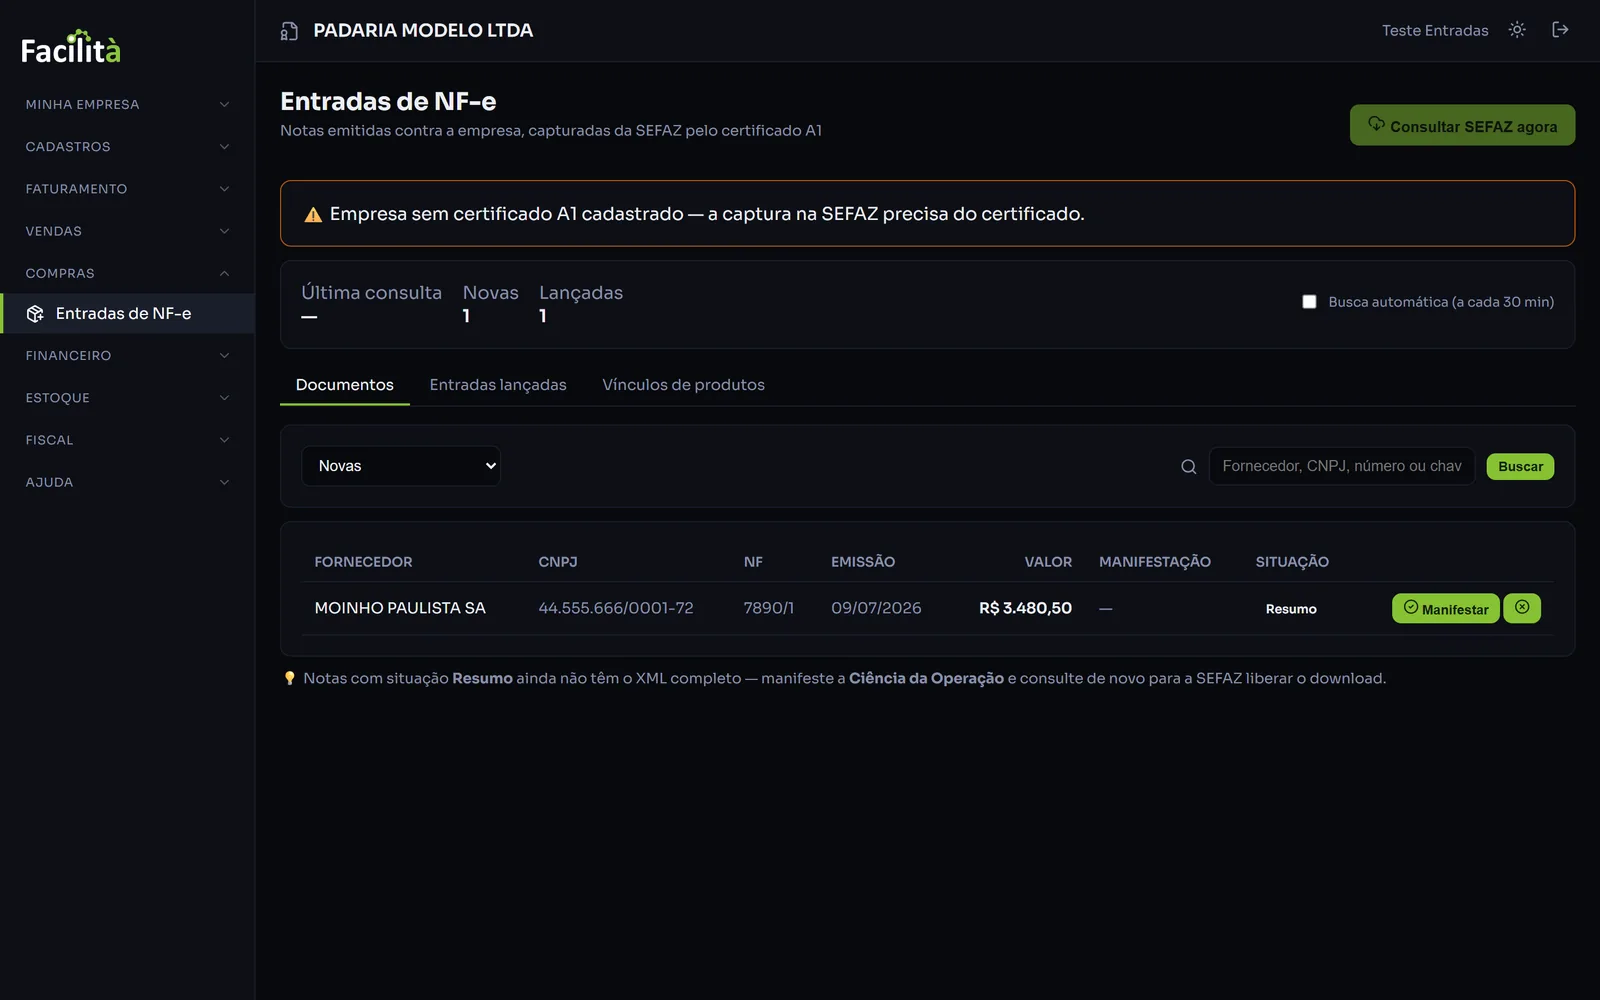Expand Minha Empresa menu
This screenshot has width=1600, height=1000.
point(127,104)
